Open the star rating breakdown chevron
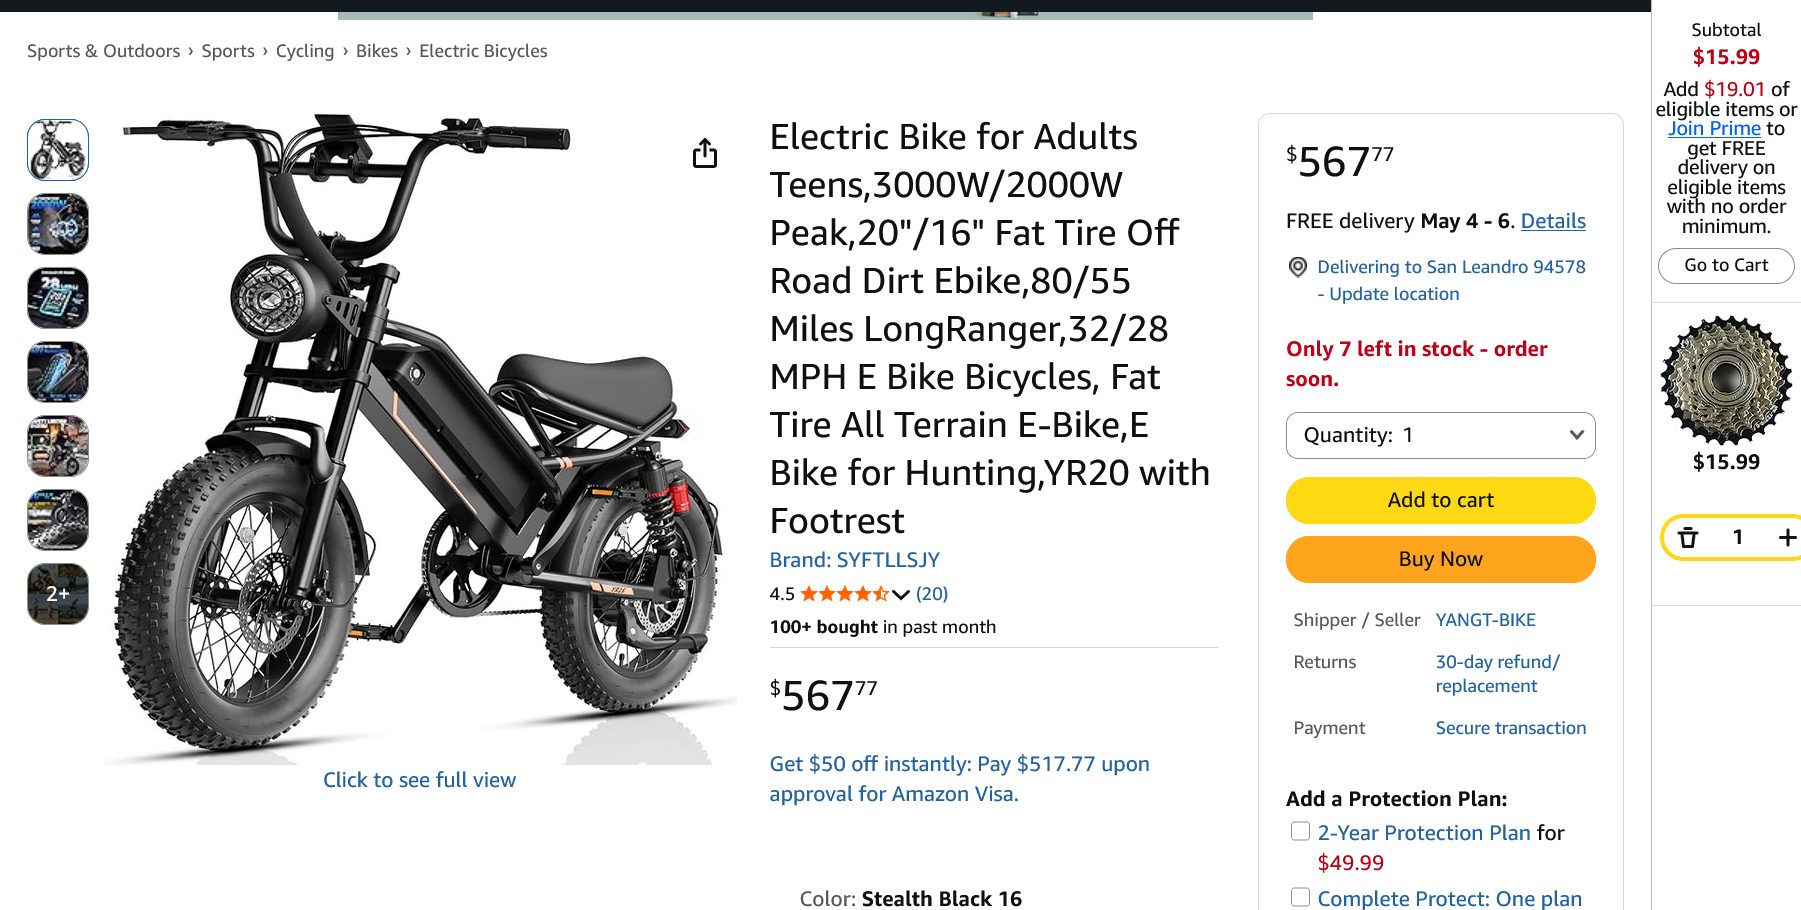This screenshot has width=1801, height=910. [x=901, y=594]
